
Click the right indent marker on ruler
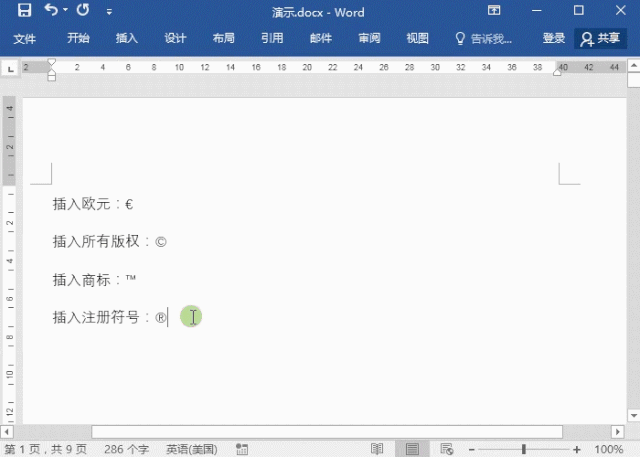tap(557, 72)
